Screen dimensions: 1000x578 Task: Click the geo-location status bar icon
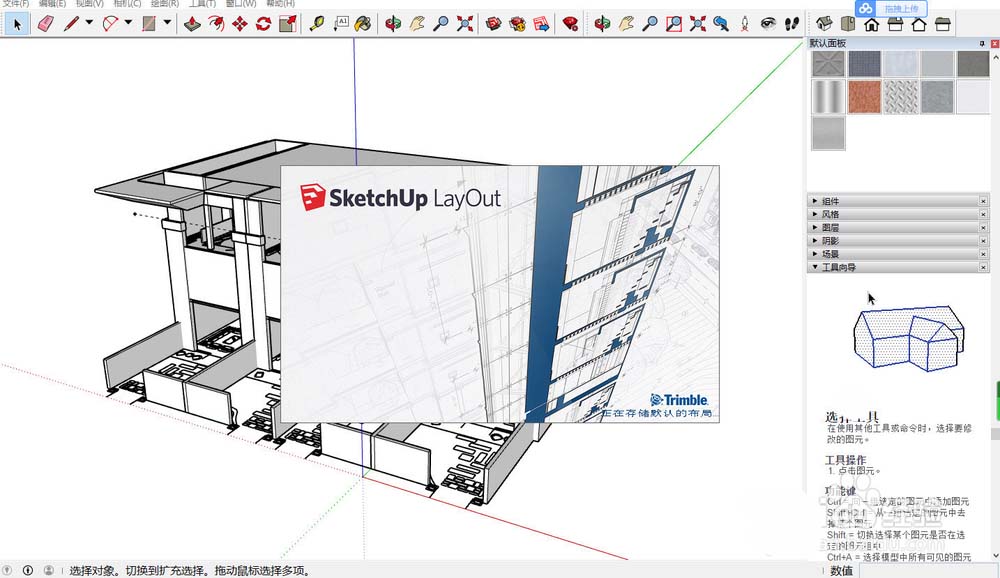(x=7, y=570)
